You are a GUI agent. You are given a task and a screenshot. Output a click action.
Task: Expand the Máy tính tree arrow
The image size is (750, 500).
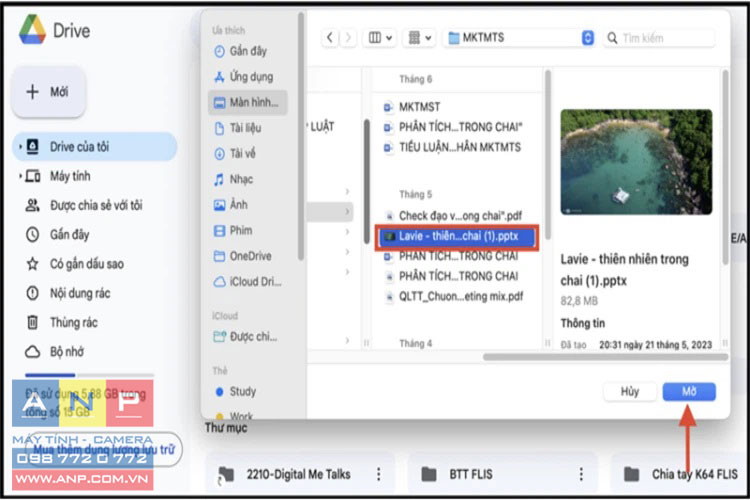(x=20, y=176)
